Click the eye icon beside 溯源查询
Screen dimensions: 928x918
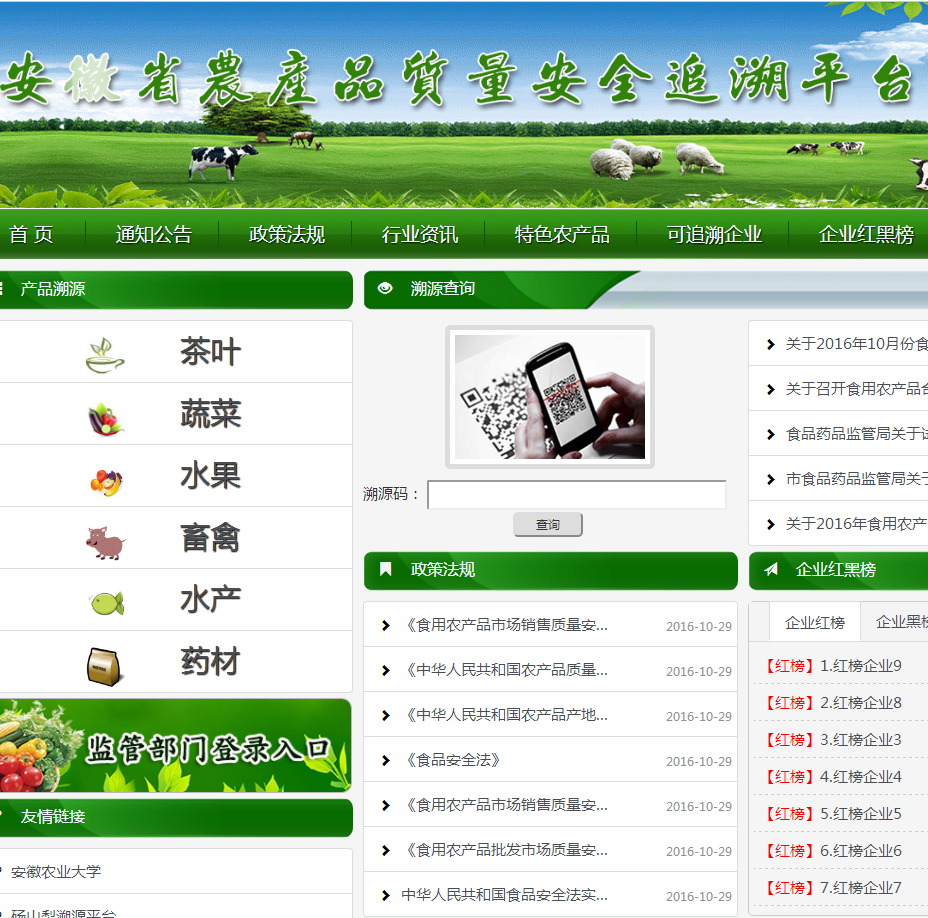point(386,289)
